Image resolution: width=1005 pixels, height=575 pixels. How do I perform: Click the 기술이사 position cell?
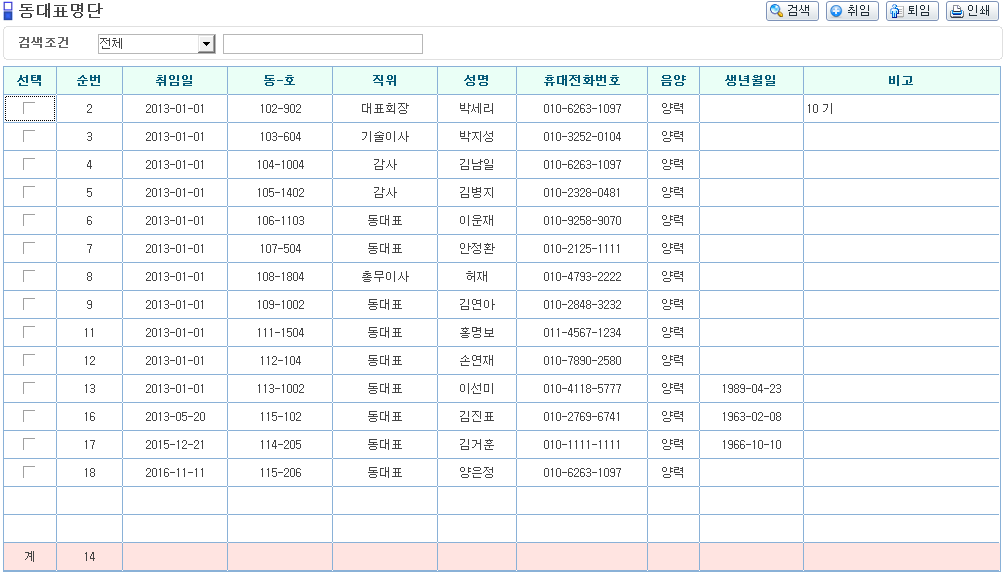pyautogui.click(x=385, y=137)
